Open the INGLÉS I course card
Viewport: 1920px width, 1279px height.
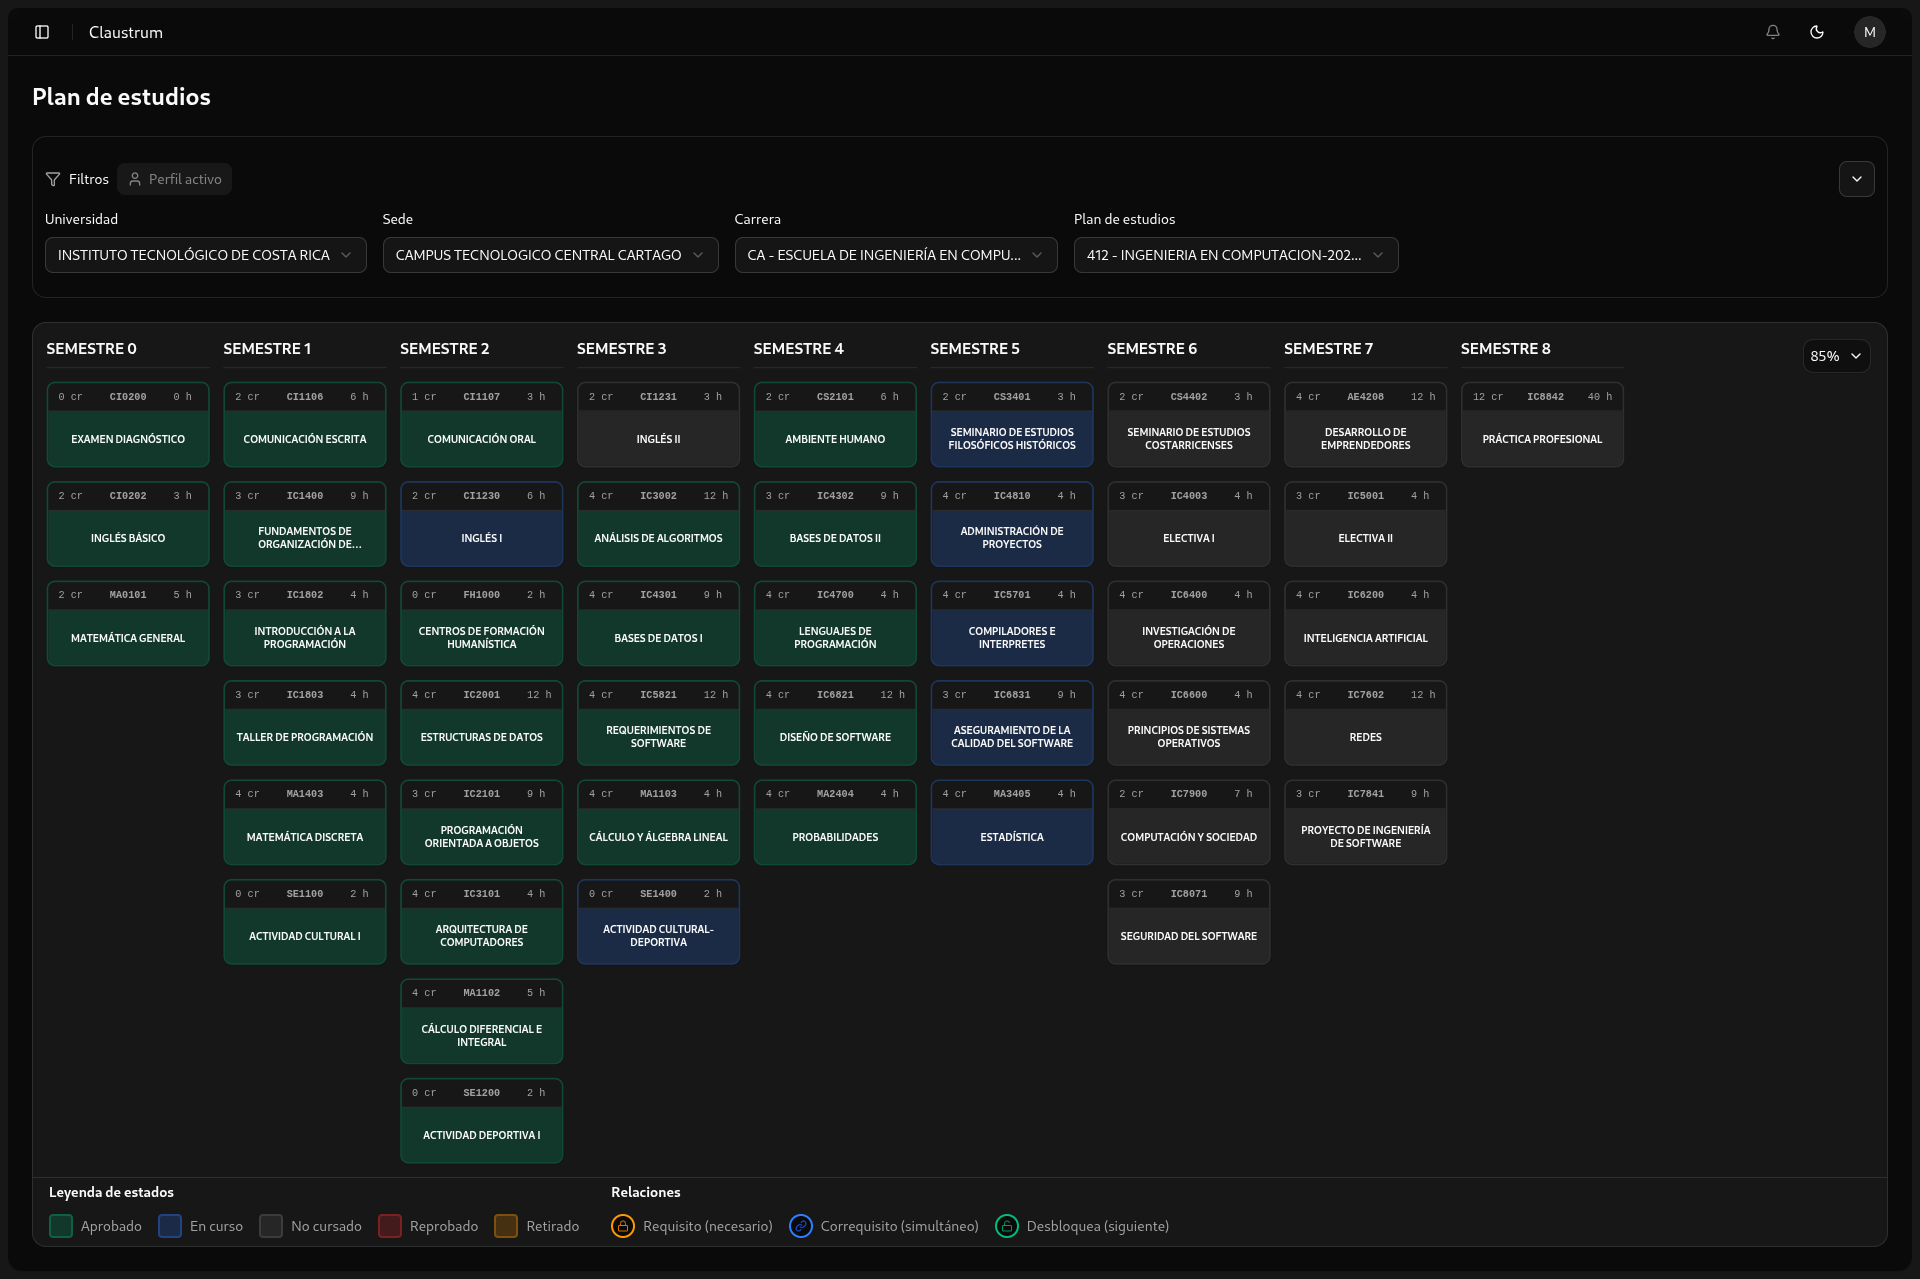click(x=481, y=524)
